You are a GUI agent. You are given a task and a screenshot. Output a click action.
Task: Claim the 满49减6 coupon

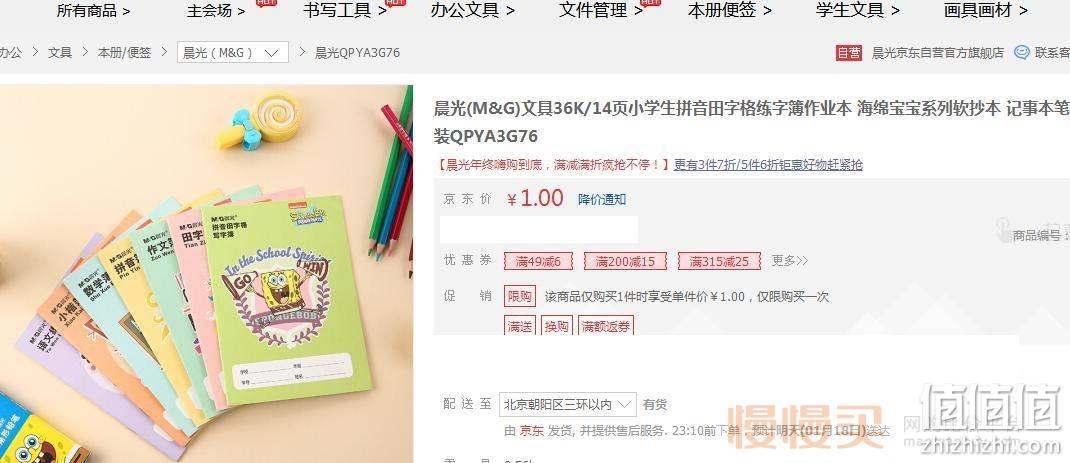(538, 261)
